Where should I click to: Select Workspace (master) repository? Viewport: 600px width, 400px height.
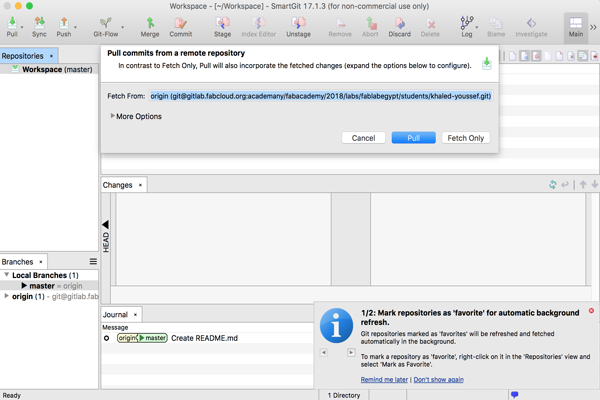click(49, 69)
